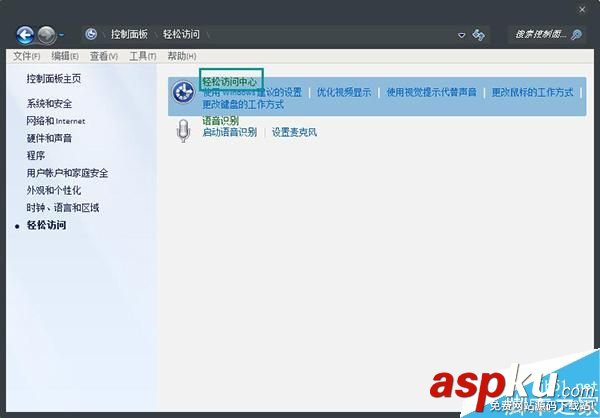
Task: Open 硬件和声音 in the sidebar
Action: click(x=49, y=138)
